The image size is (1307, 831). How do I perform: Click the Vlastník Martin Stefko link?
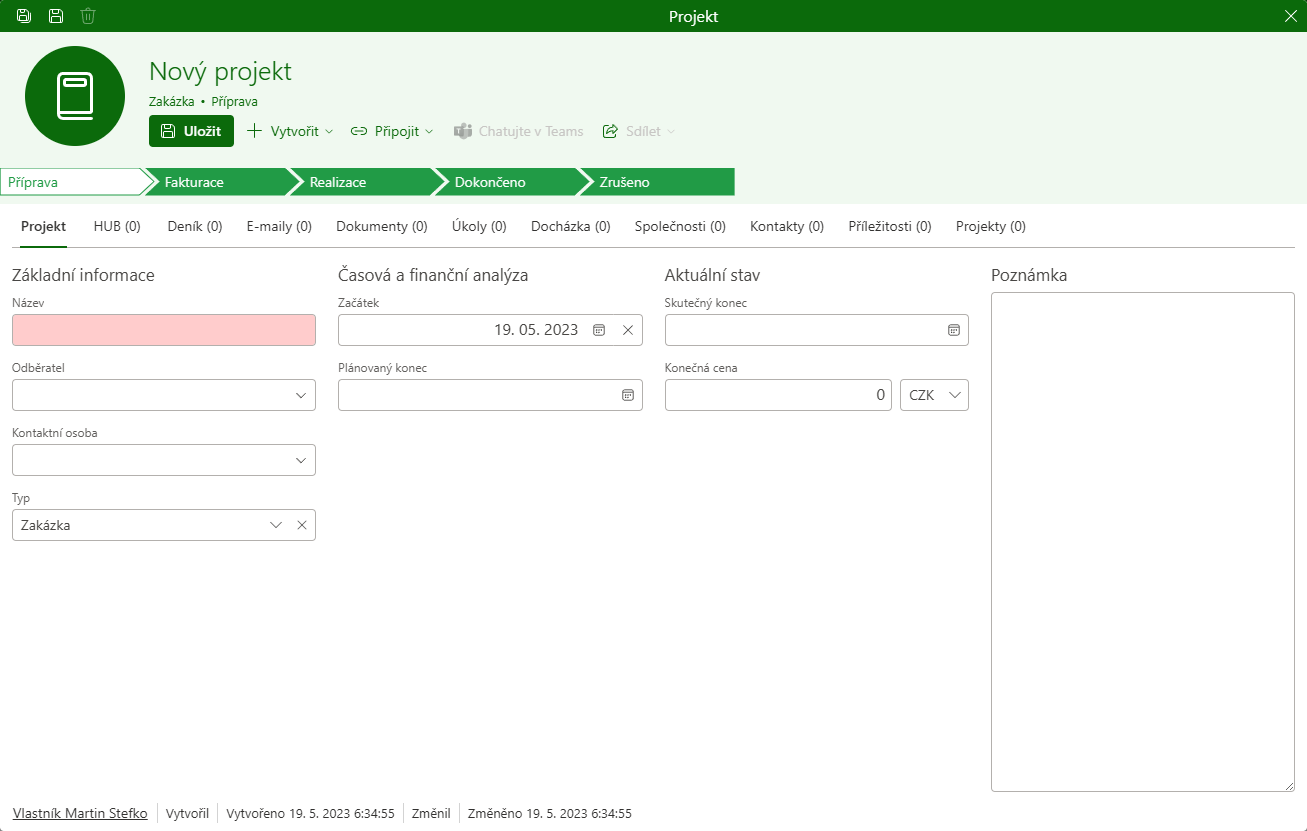(x=80, y=814)
